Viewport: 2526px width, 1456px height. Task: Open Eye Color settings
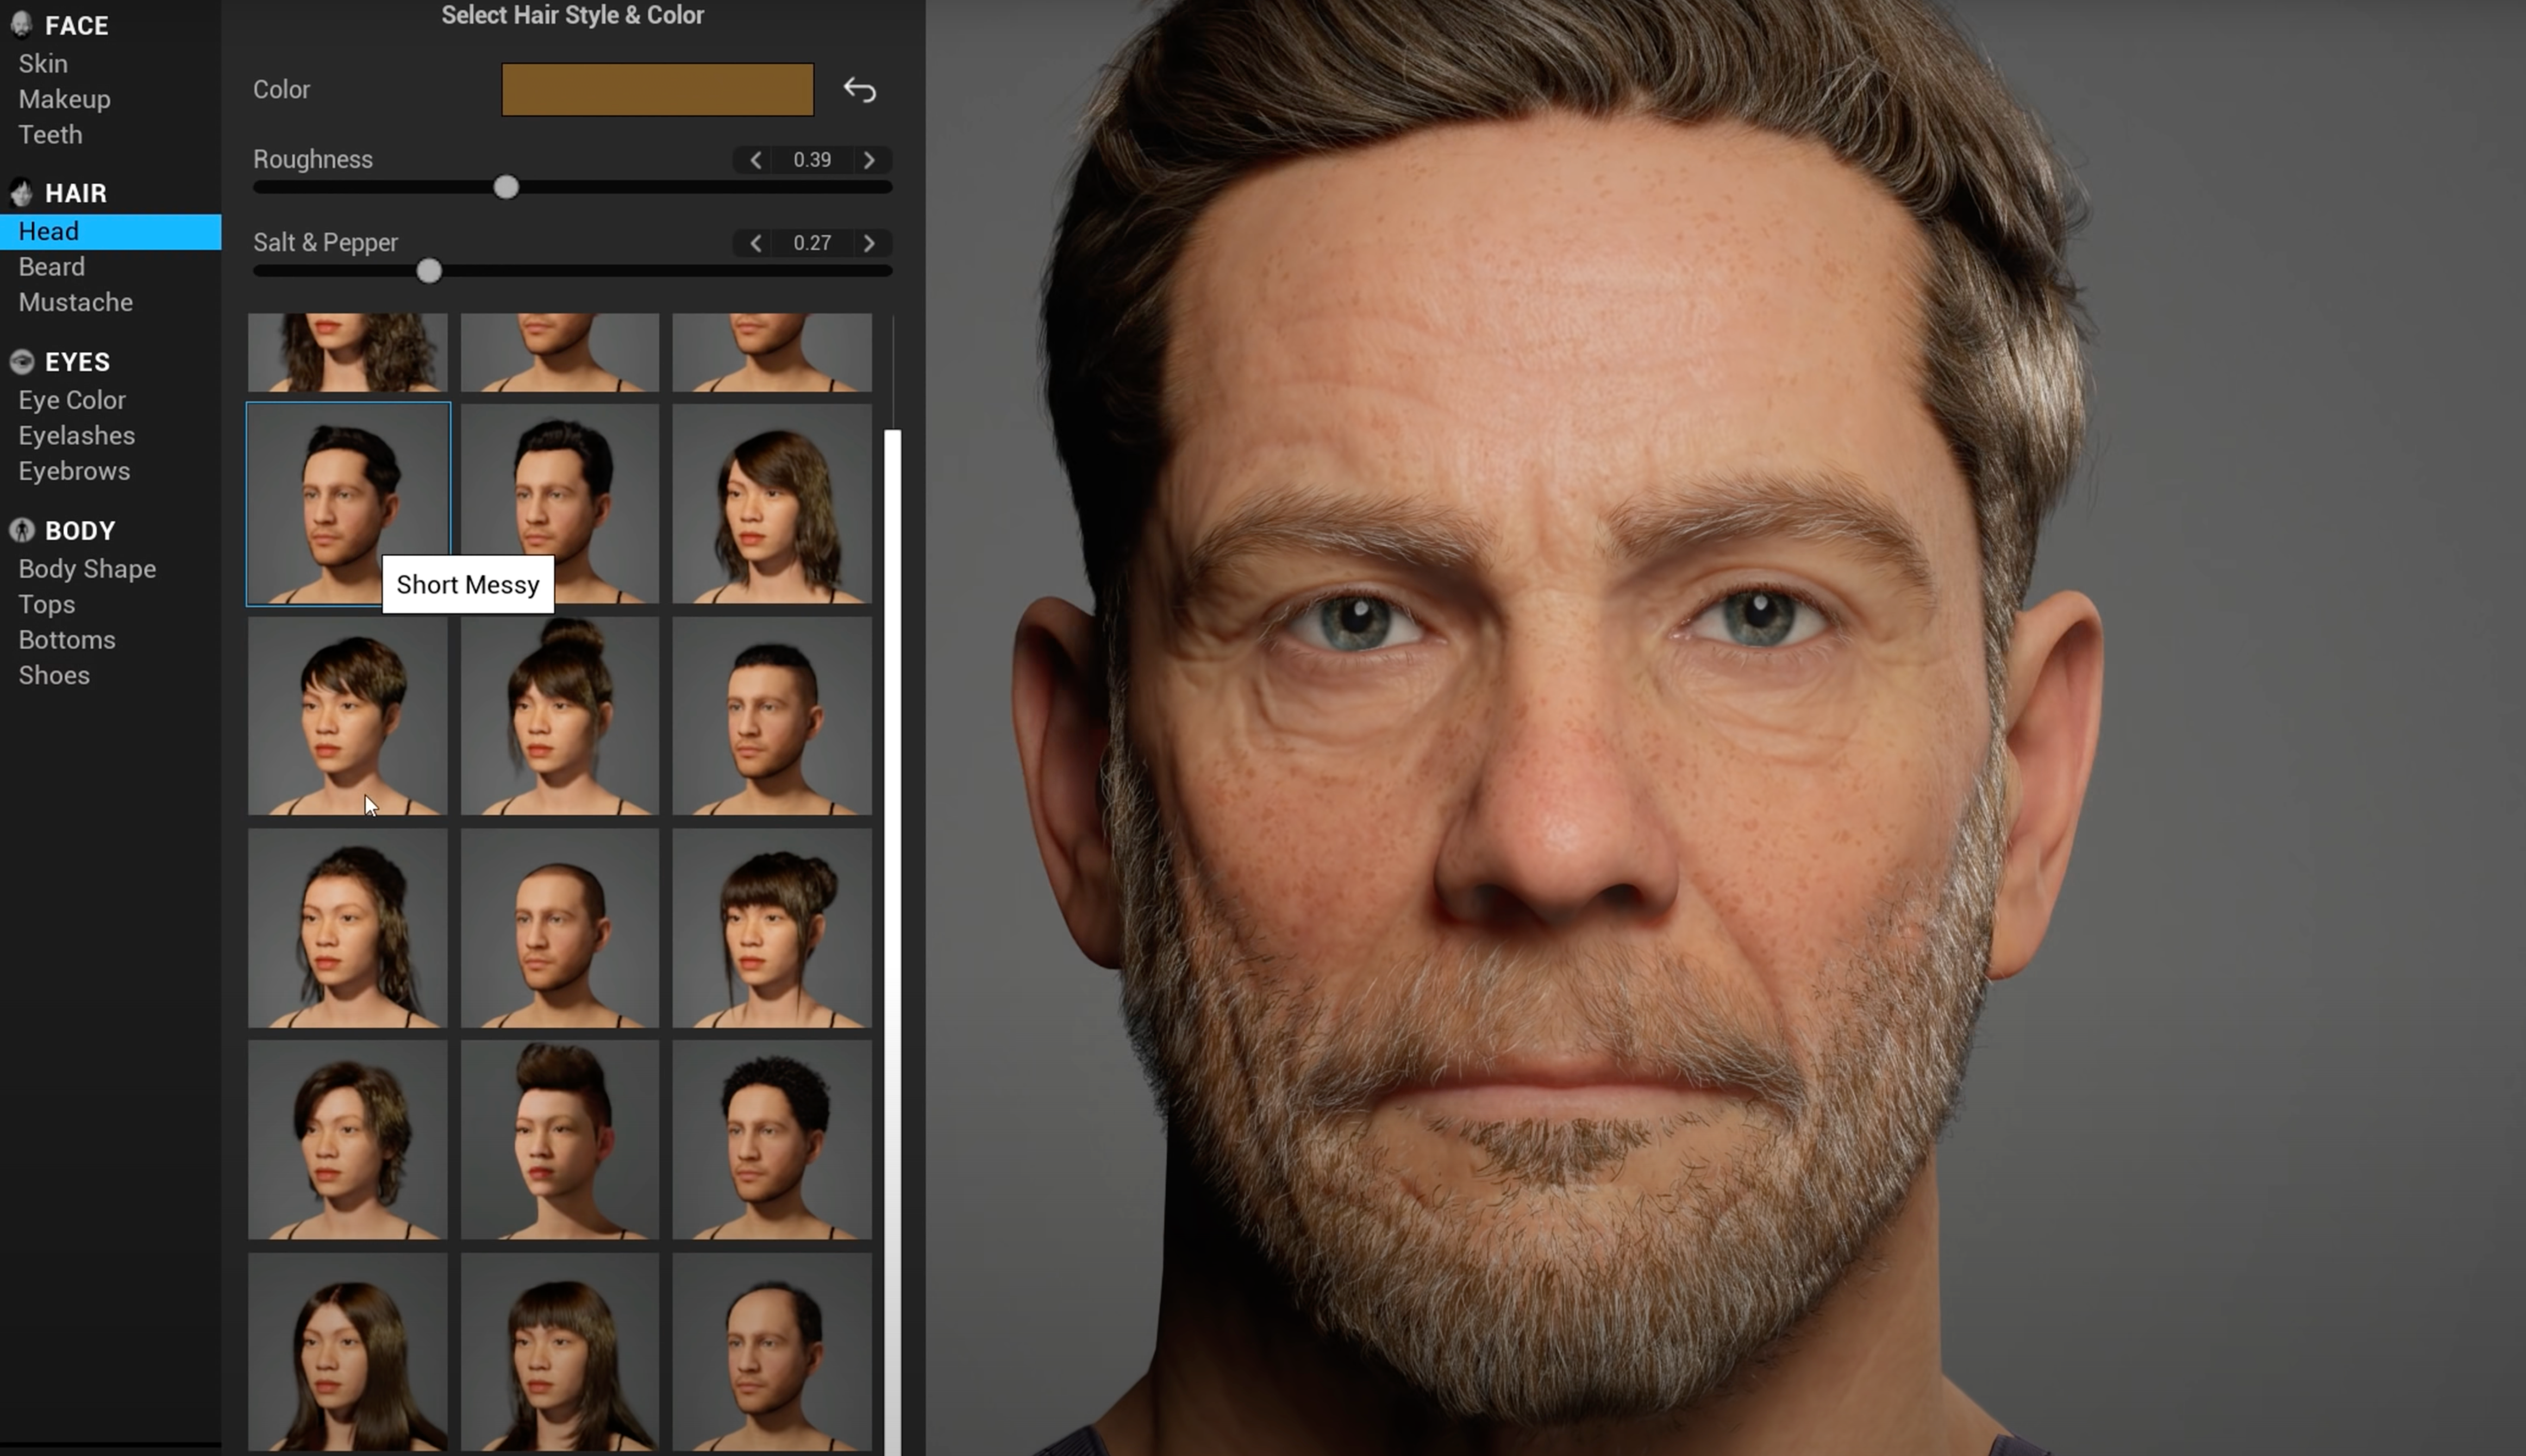pos(72,400)
